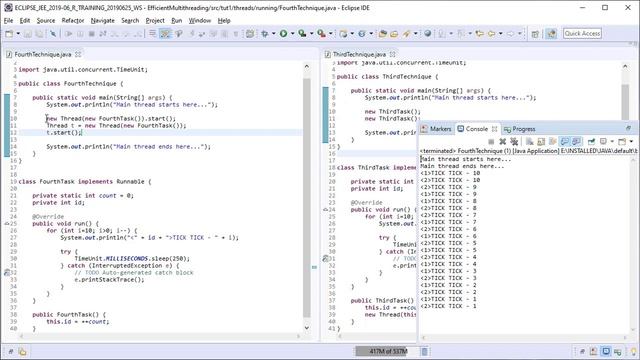Image resolution: width=640 pixels, height=360 pixels.
Task: Click the Open Task folder icon
Action: point(394,33)
